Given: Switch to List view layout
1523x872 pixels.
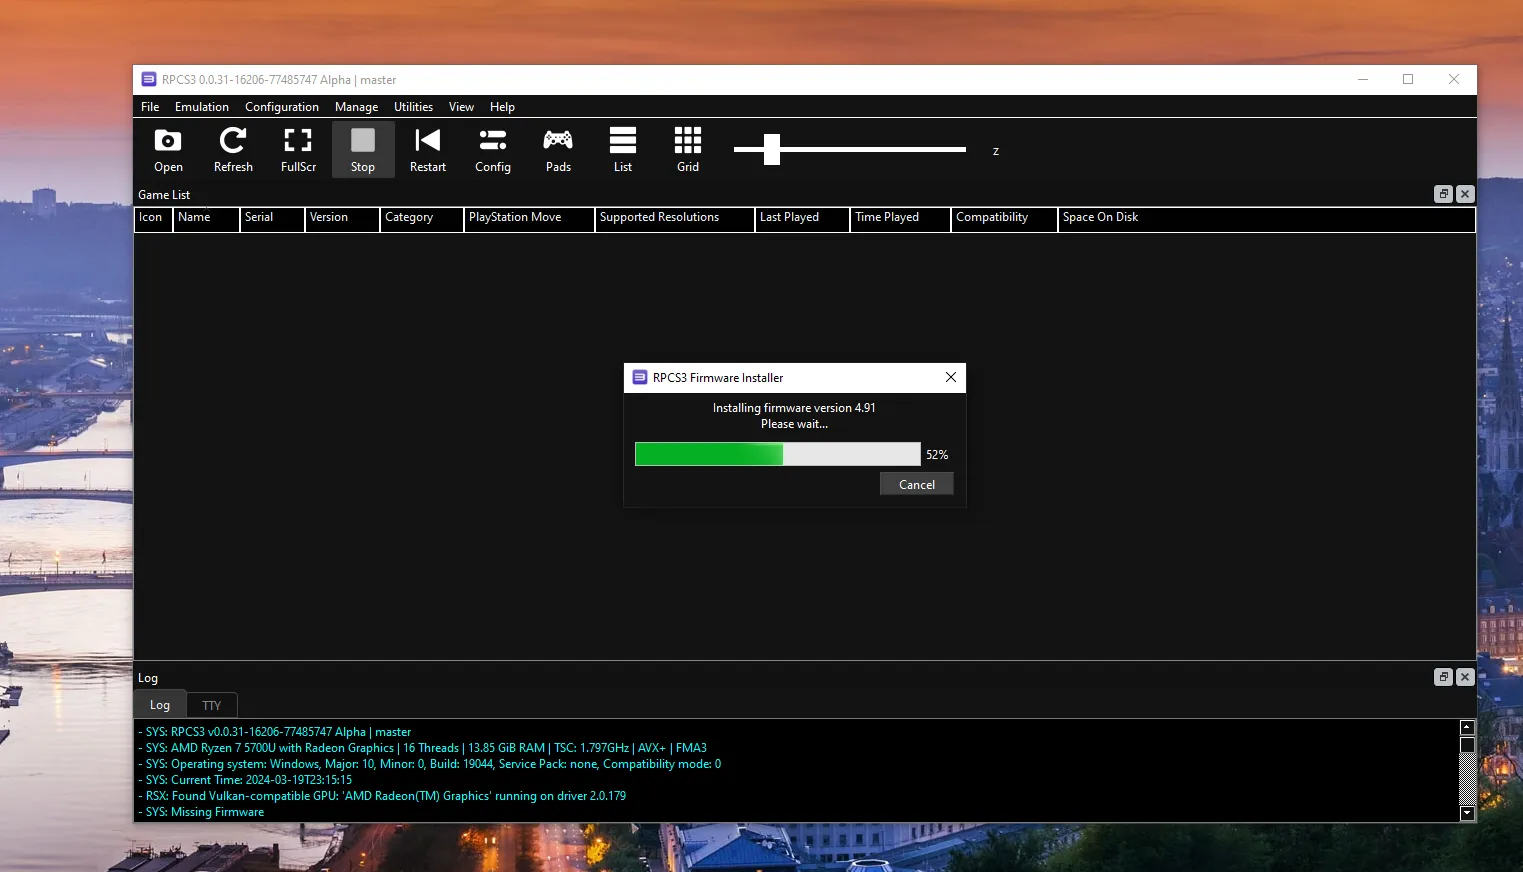Looking at the screenshot, I should coord(623,149).
